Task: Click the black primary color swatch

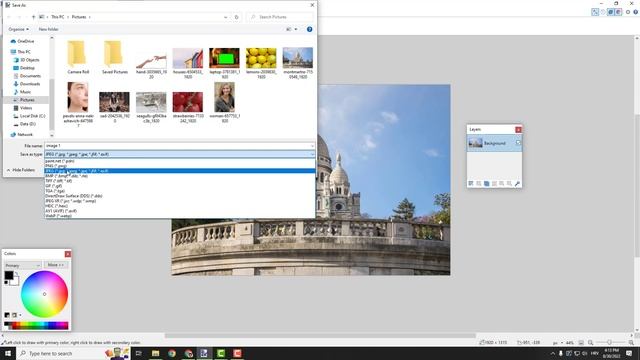Action: [x=9, y=275]
